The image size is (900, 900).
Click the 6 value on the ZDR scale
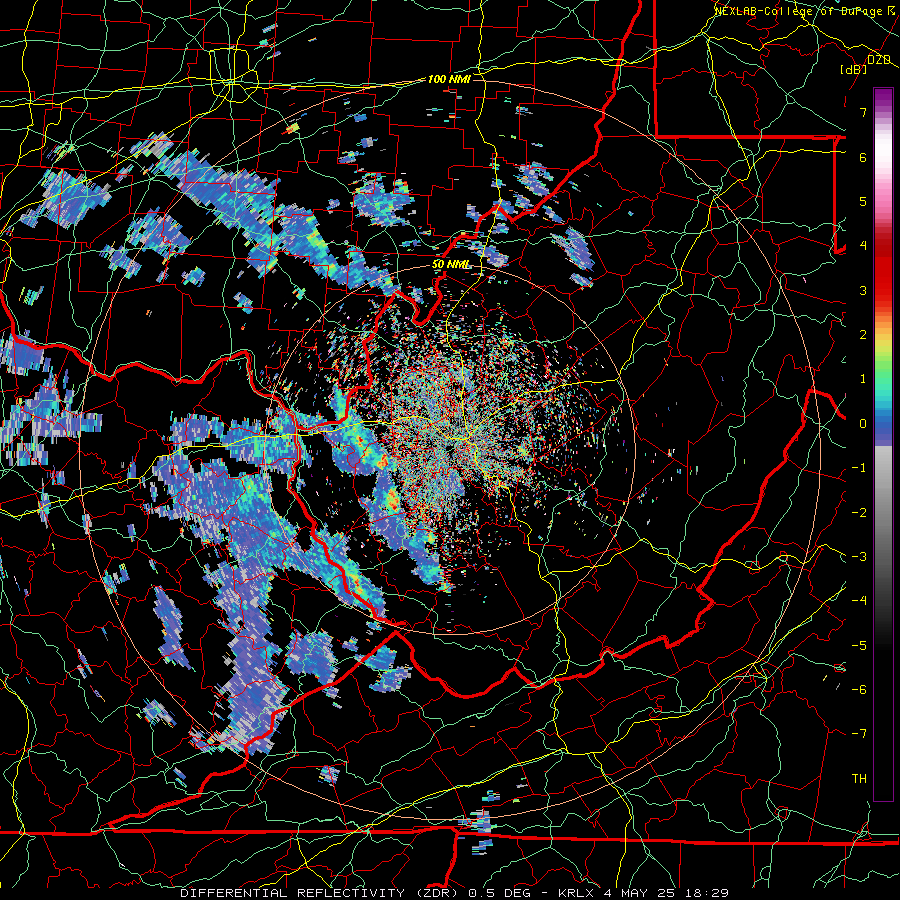tap(863, 157)
